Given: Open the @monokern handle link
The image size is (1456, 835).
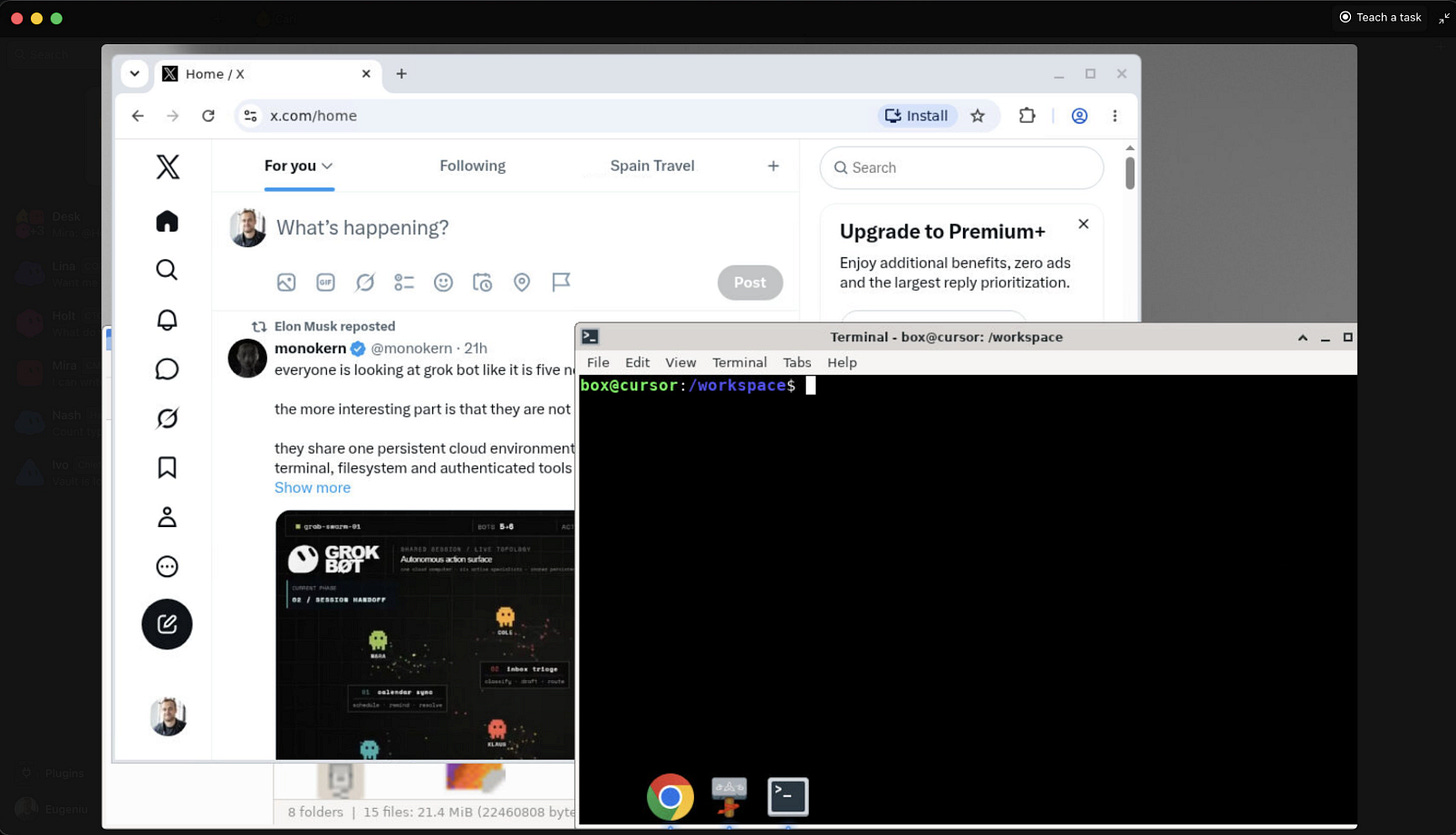Looking at the screenshot, I should pyautogui.click(x=413, y=348).
